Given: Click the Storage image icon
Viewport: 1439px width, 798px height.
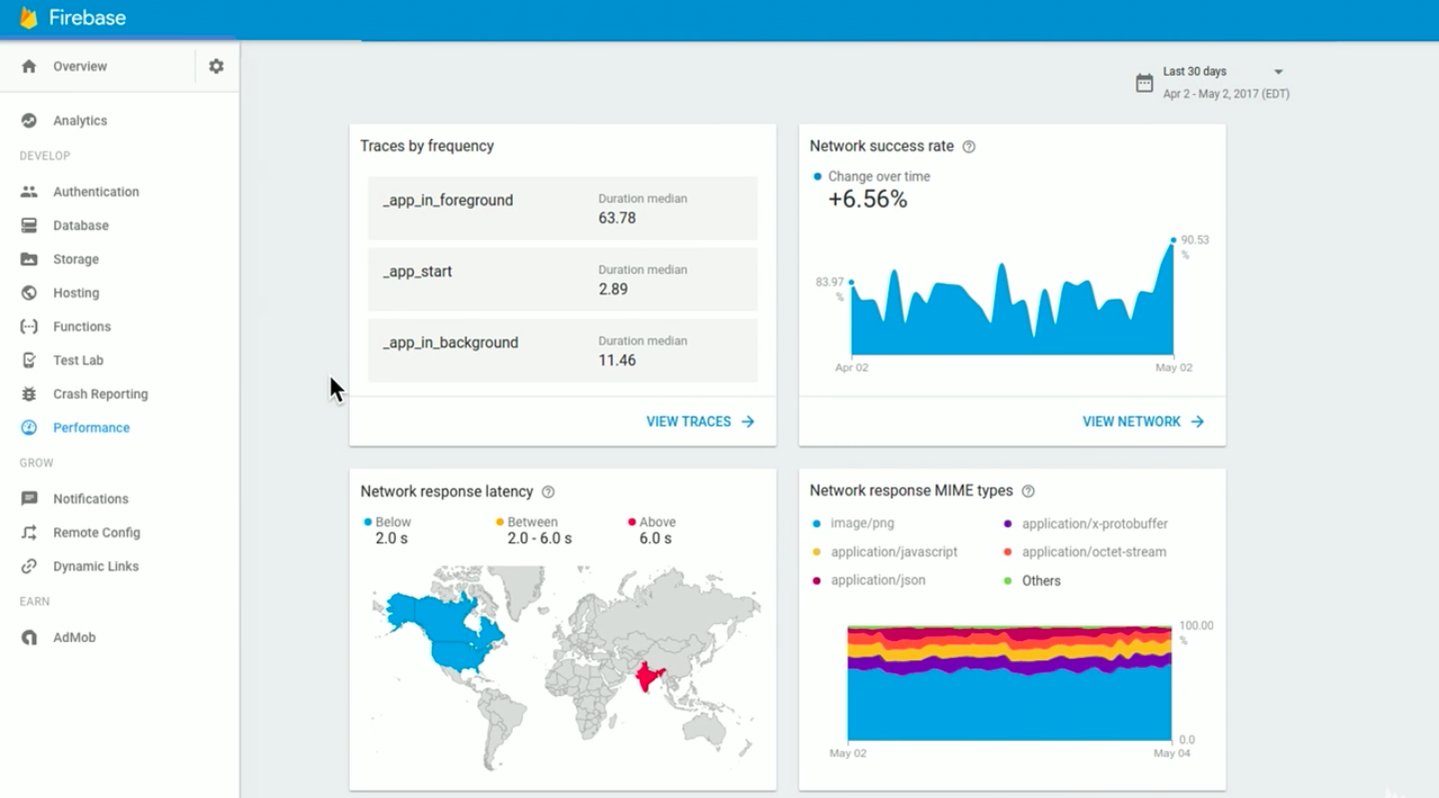Looking at the screenshot, I should [29, 259].
